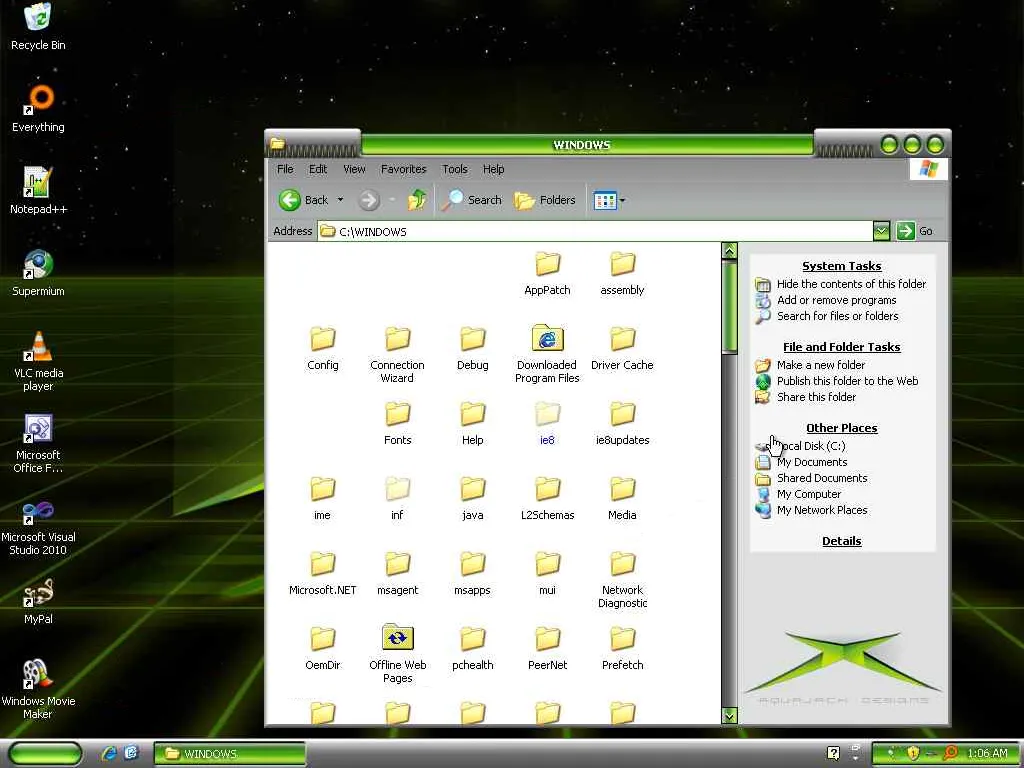Expand the address bar dropdown arrow
1024x768 pixels.
[880, 231]
